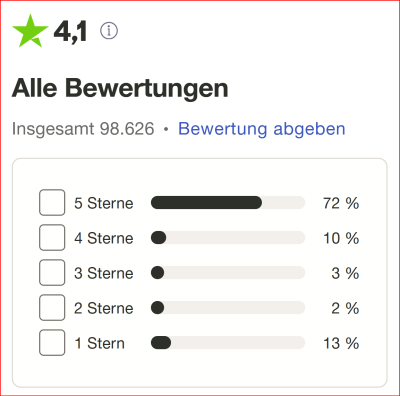The height and width of the screenshot is (396, 400).
Task: Enable the 2 Sterne checkbox
Action: 52,308
